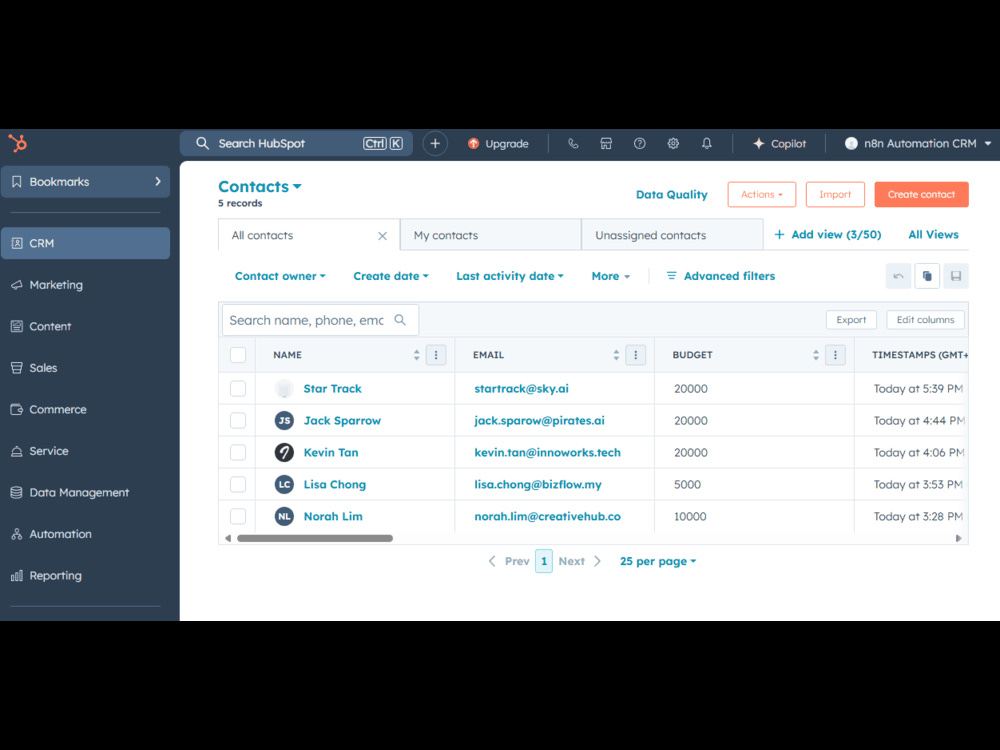The width and height of the screenshot is (1000, 750).
Task: Expand the Bookmarks sidebar section
Action: pyautogui.click(x=85, y=182)
